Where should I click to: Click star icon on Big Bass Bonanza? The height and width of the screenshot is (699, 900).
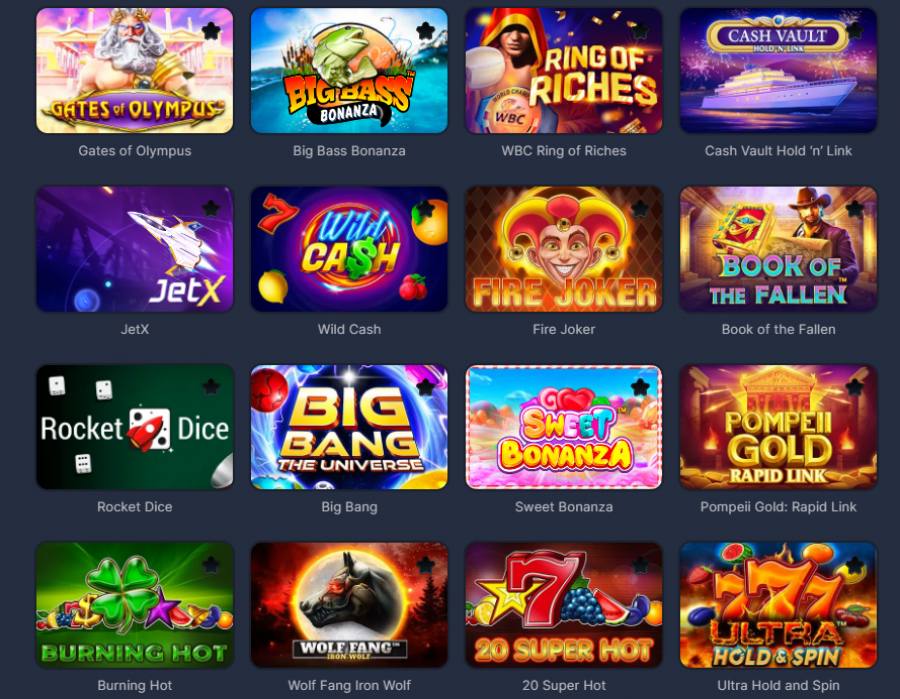coord(425,30)
